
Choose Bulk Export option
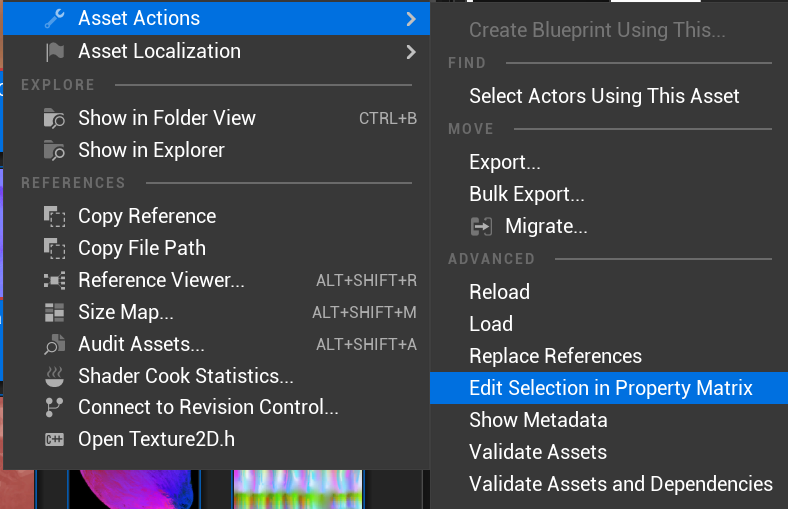[526, 194]
